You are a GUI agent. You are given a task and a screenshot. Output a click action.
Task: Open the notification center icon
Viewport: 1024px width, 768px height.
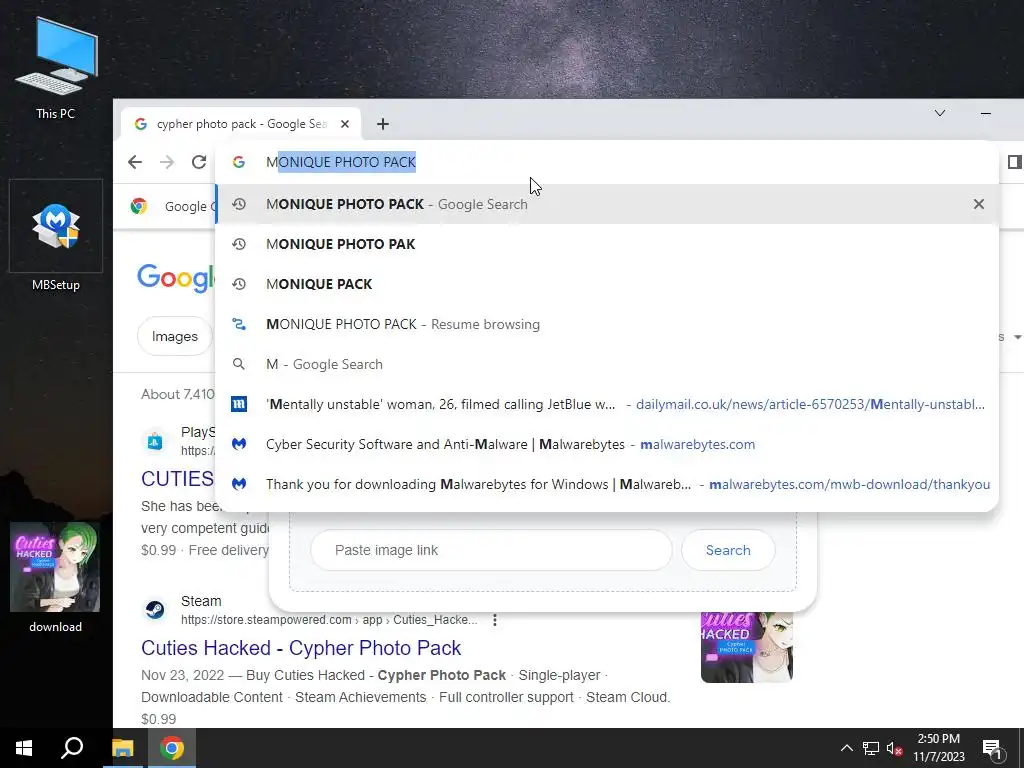[x=992, y=748]
